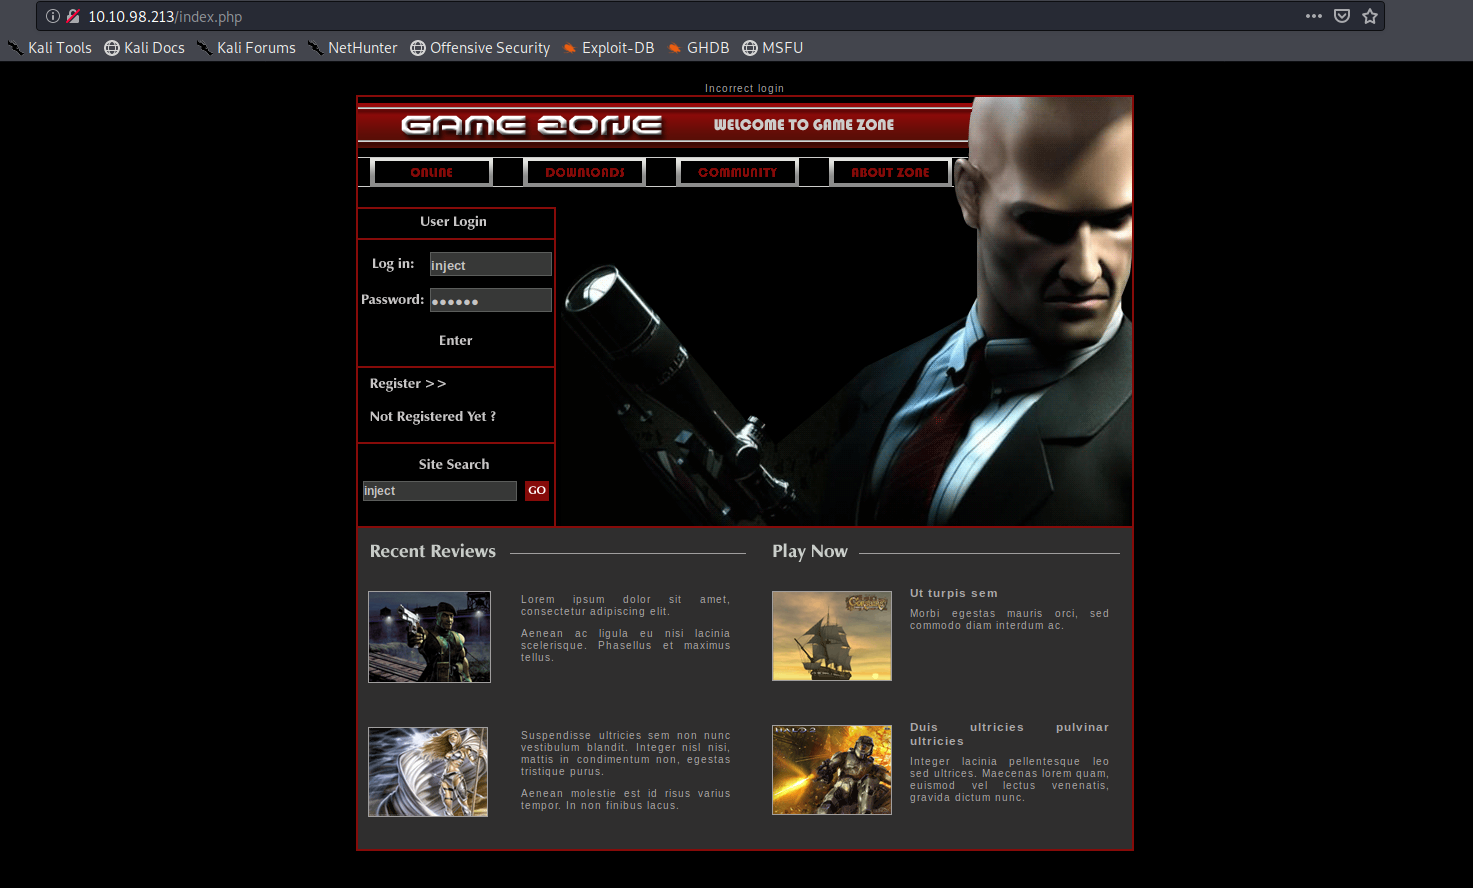Viewport: 1473px width, 888px height.
Task: Run the site search with the GO button
Action: (537, 491)
